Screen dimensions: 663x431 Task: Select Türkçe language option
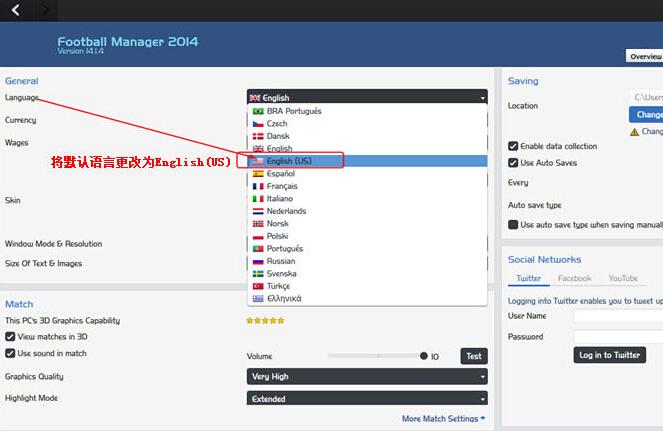pos(367,286)
